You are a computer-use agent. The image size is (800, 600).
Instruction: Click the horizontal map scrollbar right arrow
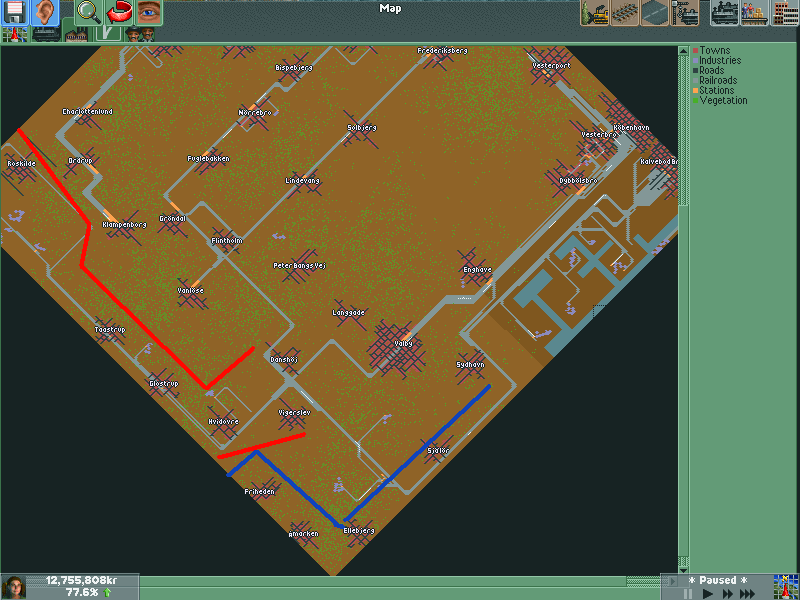673,581
